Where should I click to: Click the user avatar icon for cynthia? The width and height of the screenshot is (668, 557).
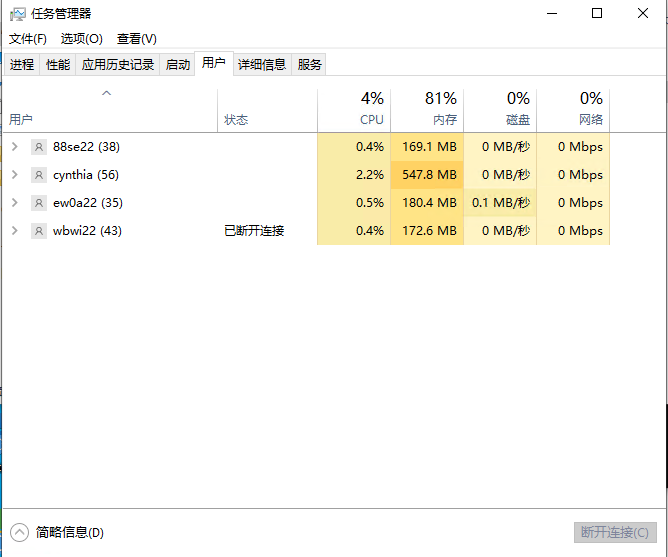(39, 175)
